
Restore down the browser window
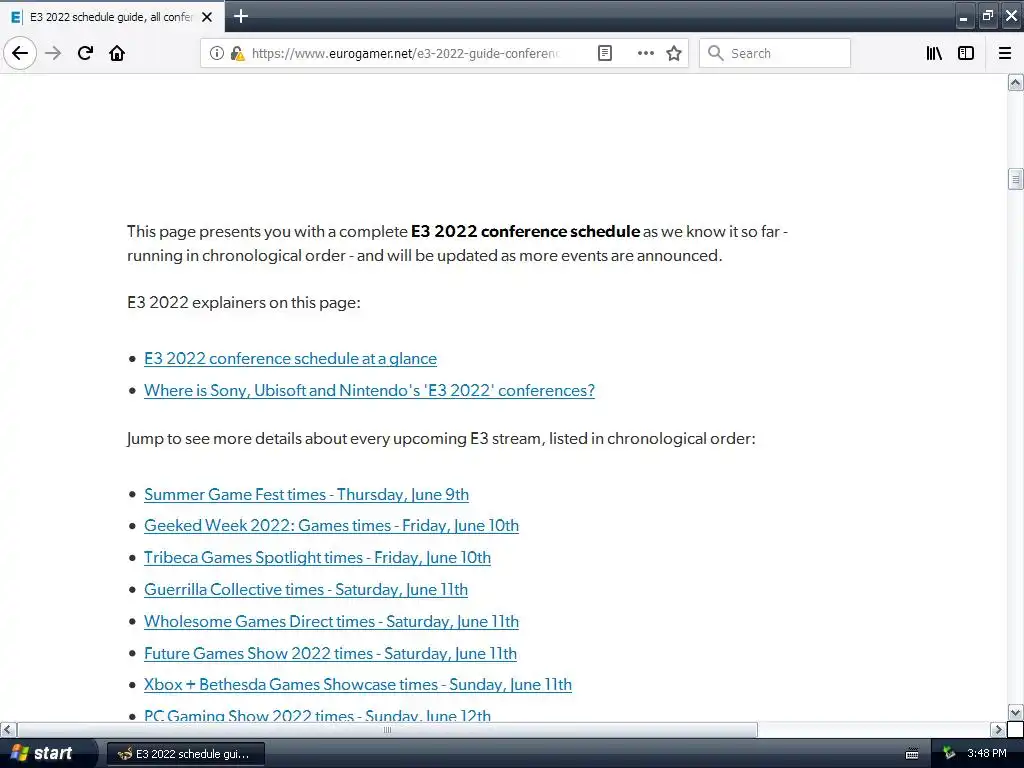(x=987, y=16)
